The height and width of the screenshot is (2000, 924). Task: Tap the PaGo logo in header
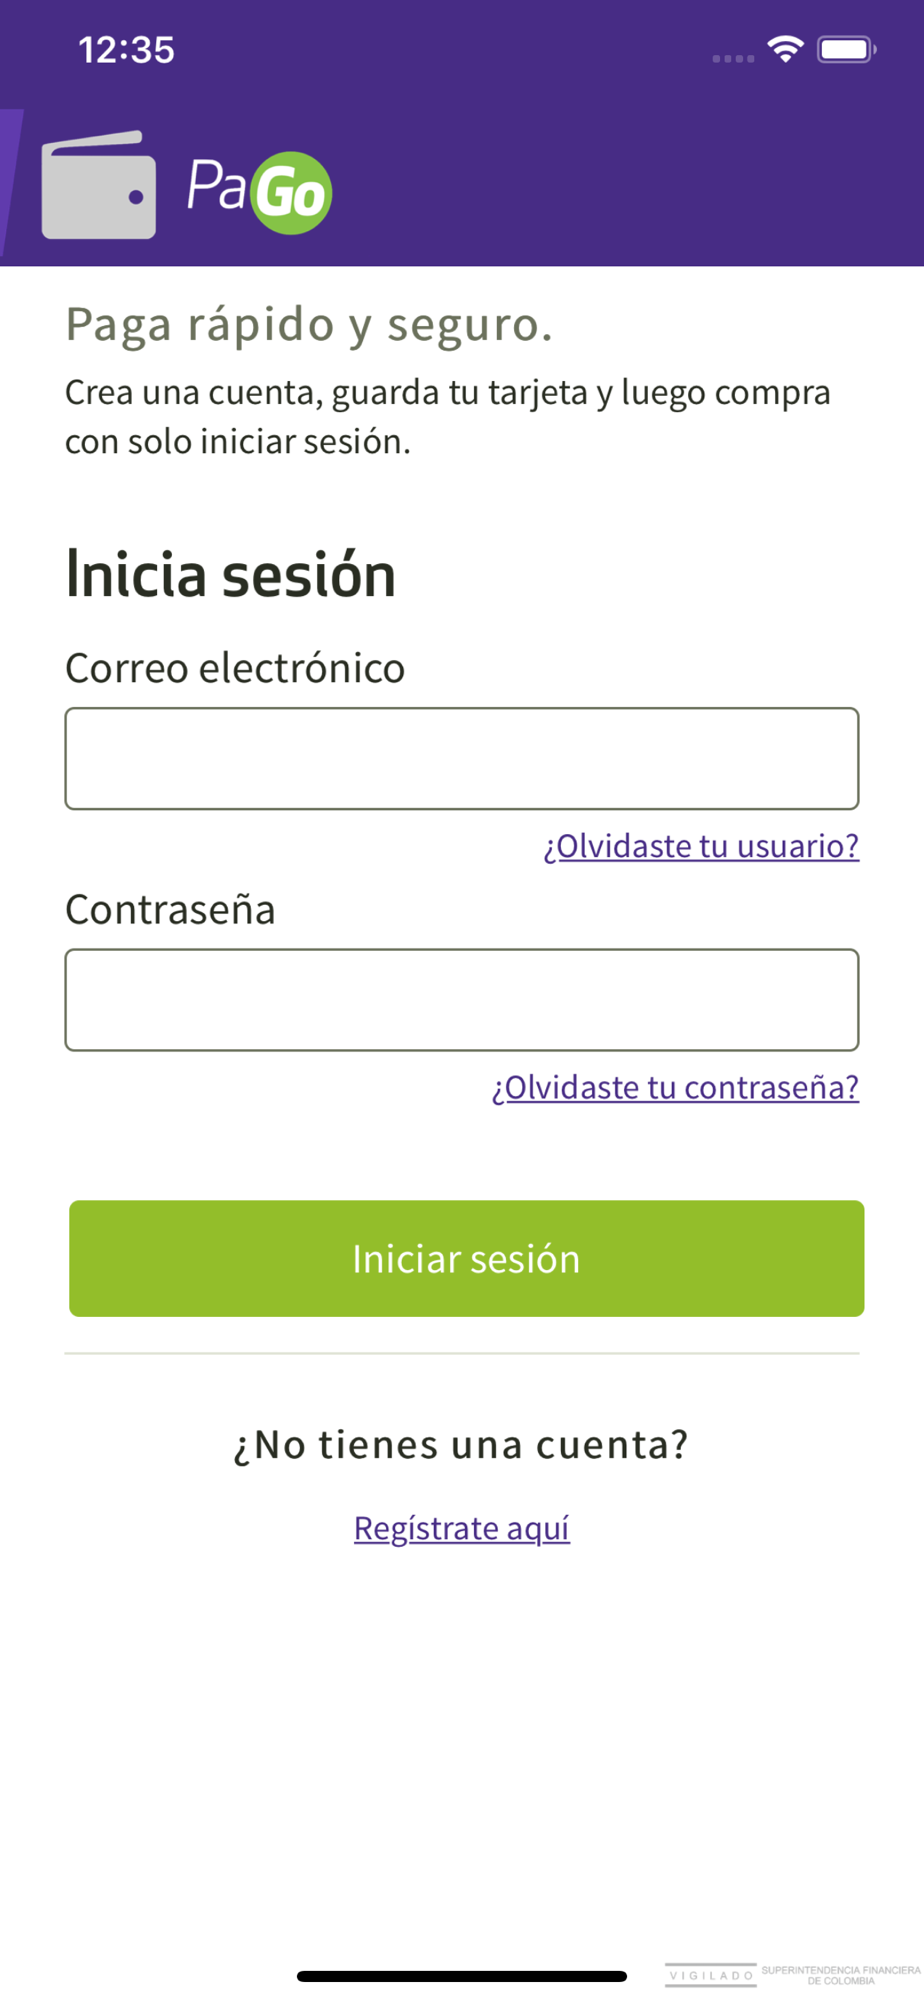click(x=259, y=192)
